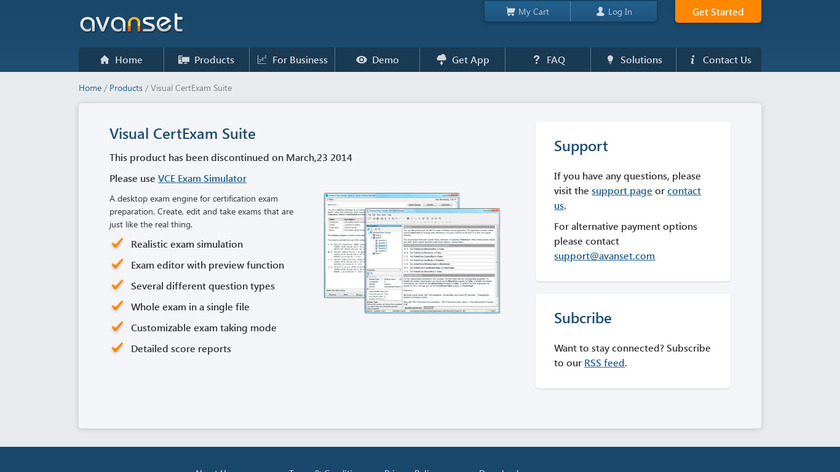
Task: Click checkmark beside Detailed score reports
Action: (x=117, y=348)
